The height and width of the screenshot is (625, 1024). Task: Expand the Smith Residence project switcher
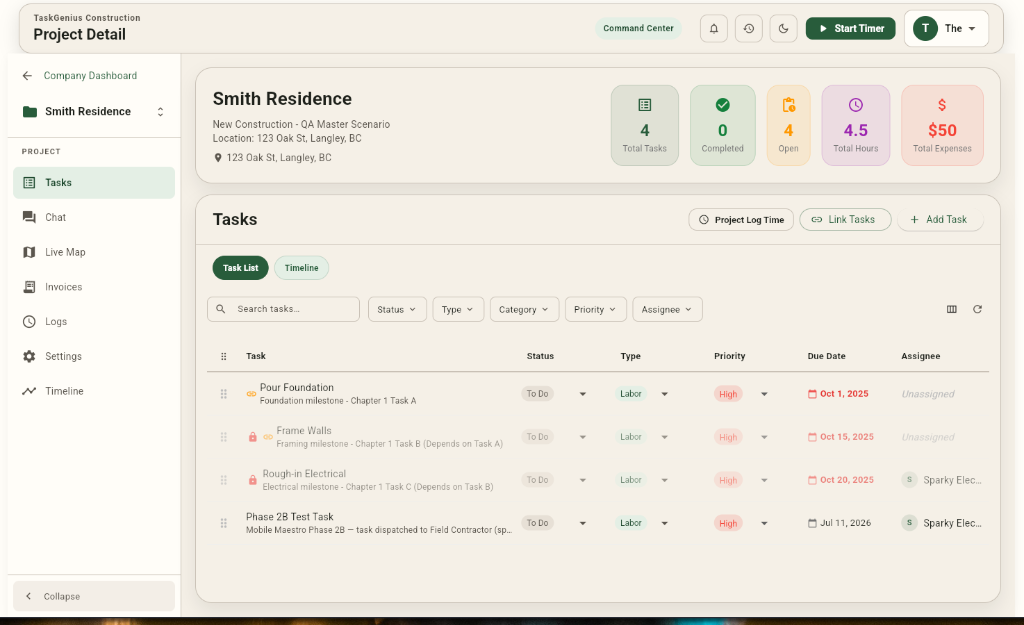click(160, 112)
